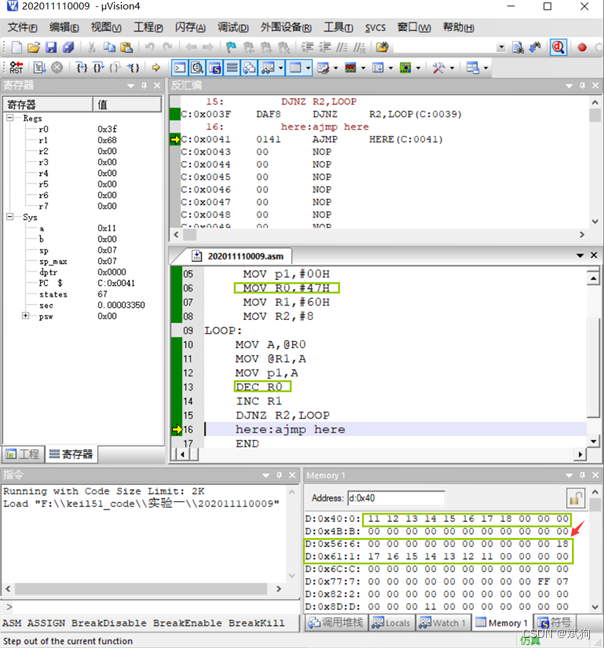This screenshot has height=649, width=605.
Task: Open the Memory window dropdown arrow
Action: point(308,67)
